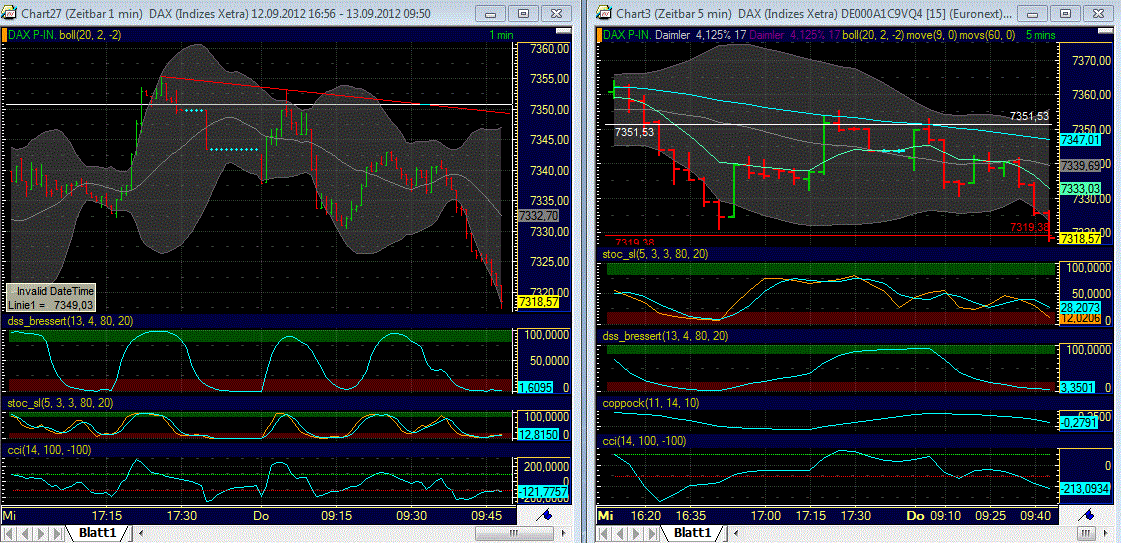
Task: Click the 3,3501 dss_bressert value
Action: 1076,387
